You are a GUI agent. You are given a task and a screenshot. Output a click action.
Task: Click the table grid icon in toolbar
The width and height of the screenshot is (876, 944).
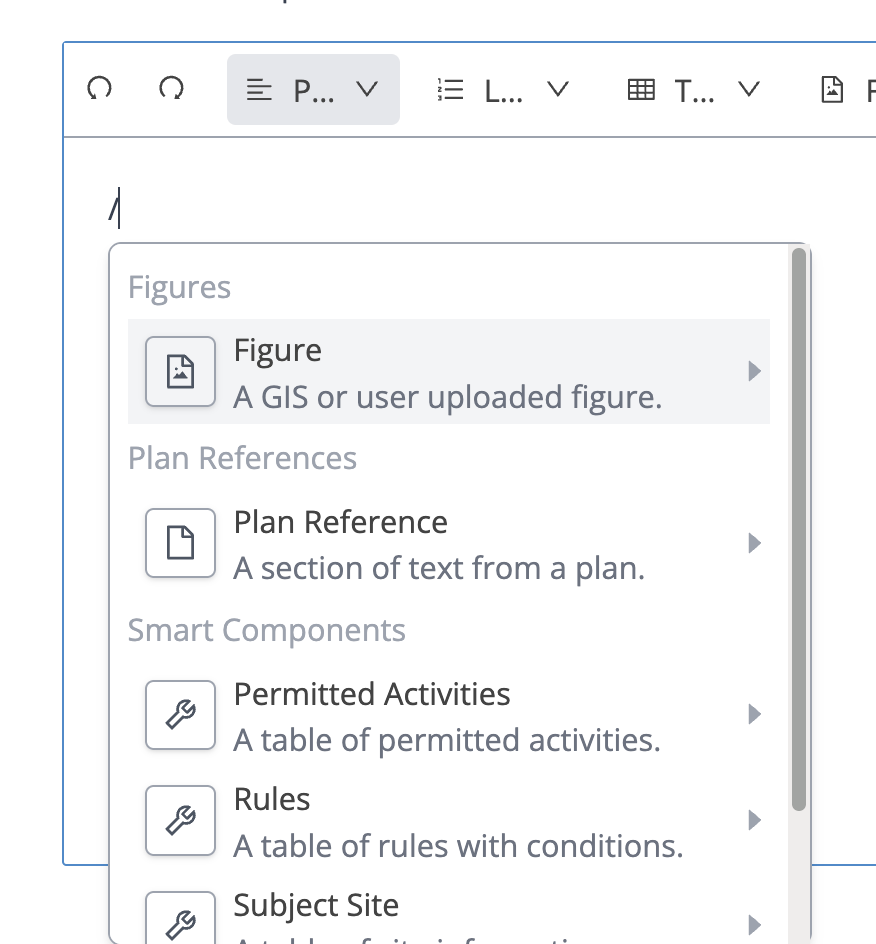(x=641, y=90)
